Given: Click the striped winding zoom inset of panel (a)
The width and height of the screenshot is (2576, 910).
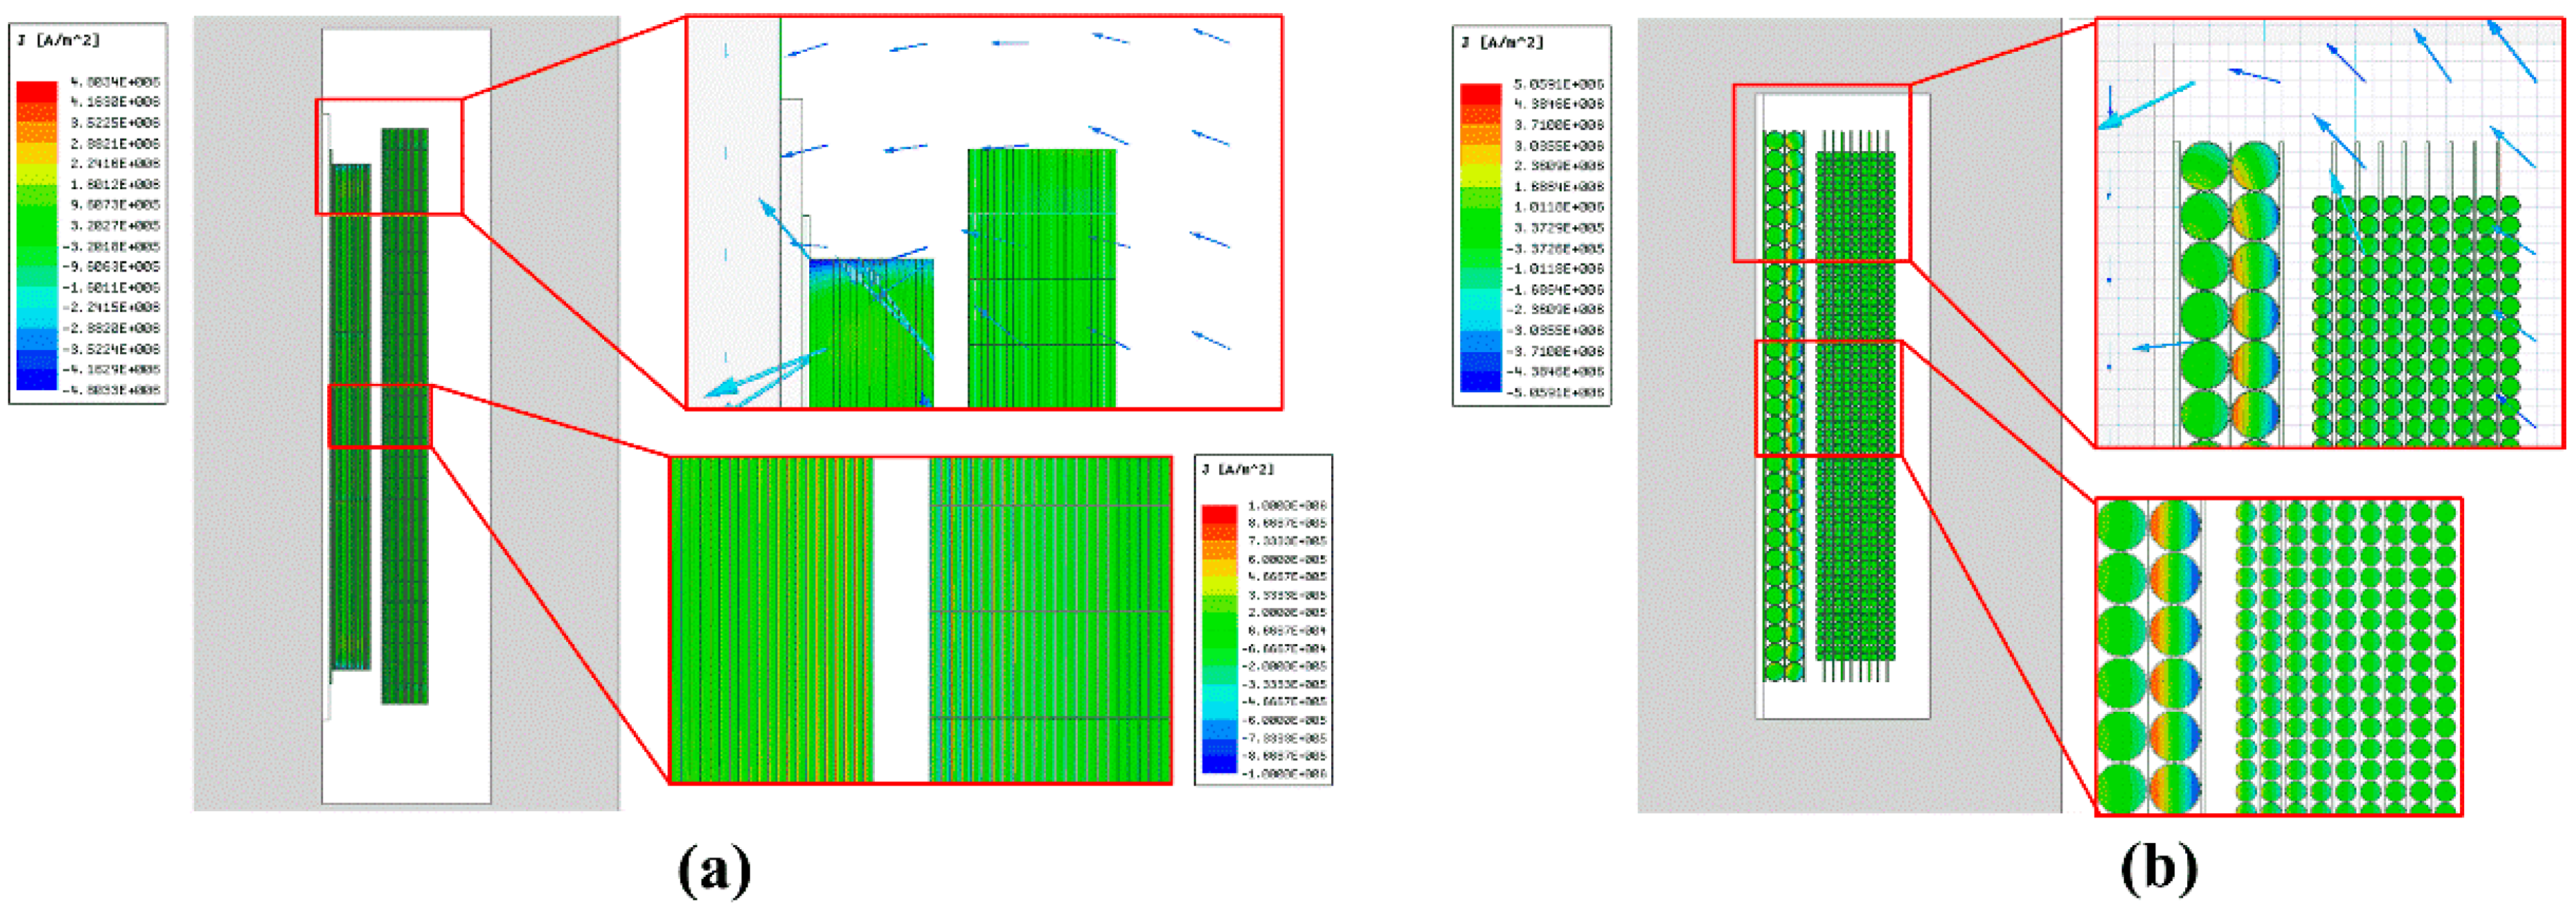Looking at the screenshot, I should [x=919, y=620].
